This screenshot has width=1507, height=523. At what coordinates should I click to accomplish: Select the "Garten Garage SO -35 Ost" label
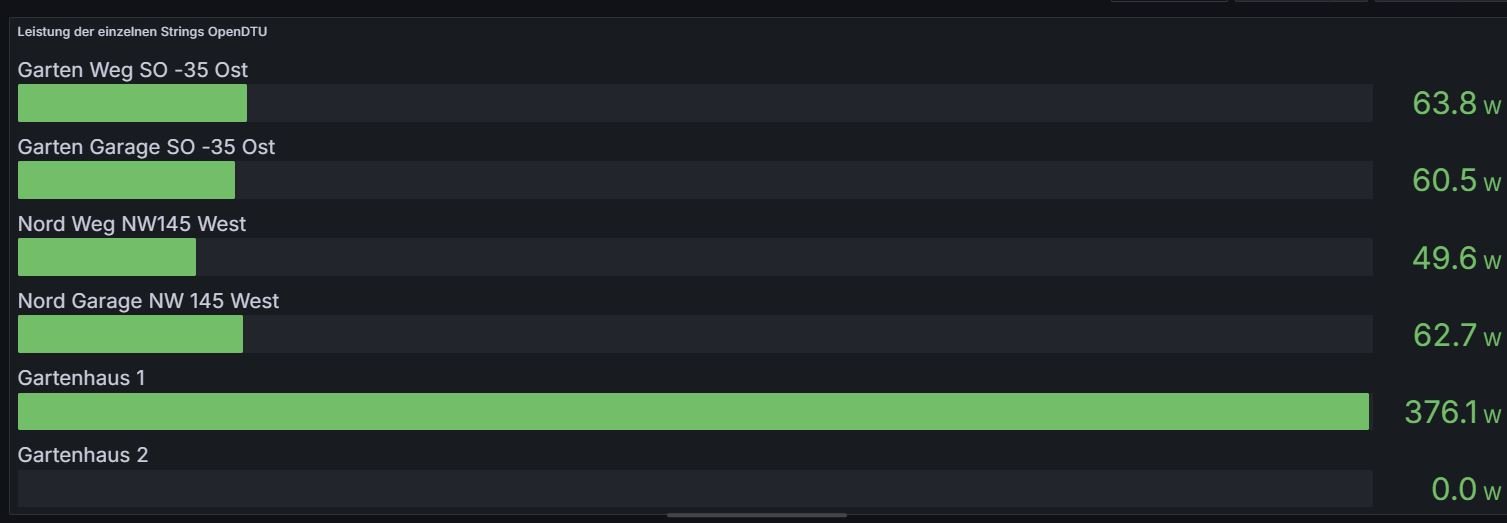(x=146, y=147)
